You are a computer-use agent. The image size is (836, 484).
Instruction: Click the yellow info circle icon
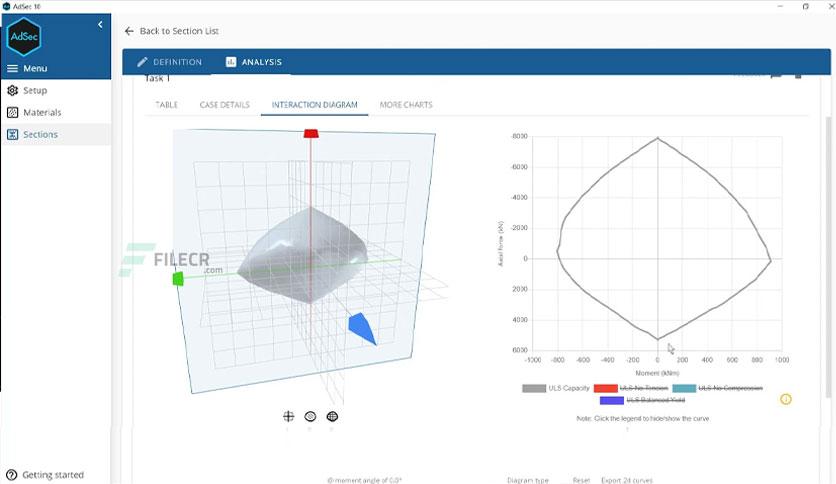(x=786, y=399)
